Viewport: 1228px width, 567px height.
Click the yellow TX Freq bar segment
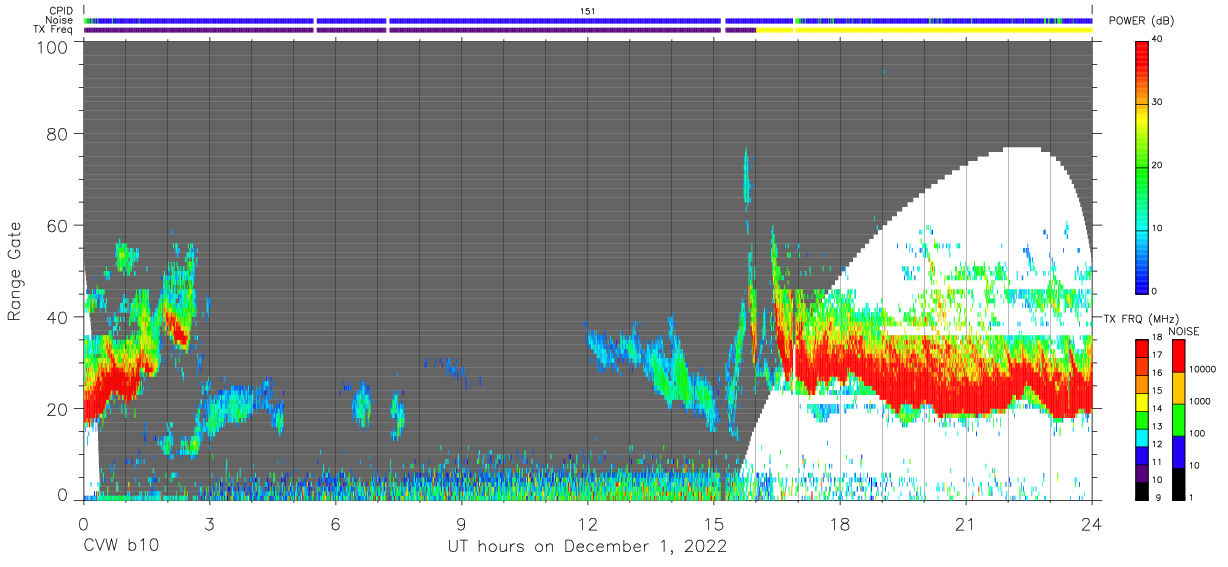point(925,30)
